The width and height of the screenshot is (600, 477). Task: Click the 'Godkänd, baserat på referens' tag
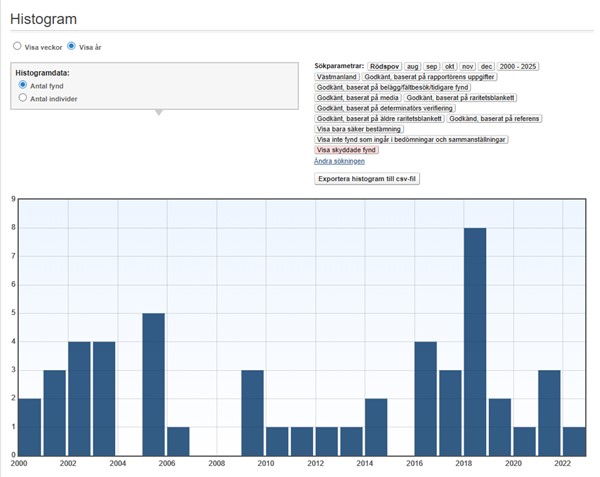494,119
